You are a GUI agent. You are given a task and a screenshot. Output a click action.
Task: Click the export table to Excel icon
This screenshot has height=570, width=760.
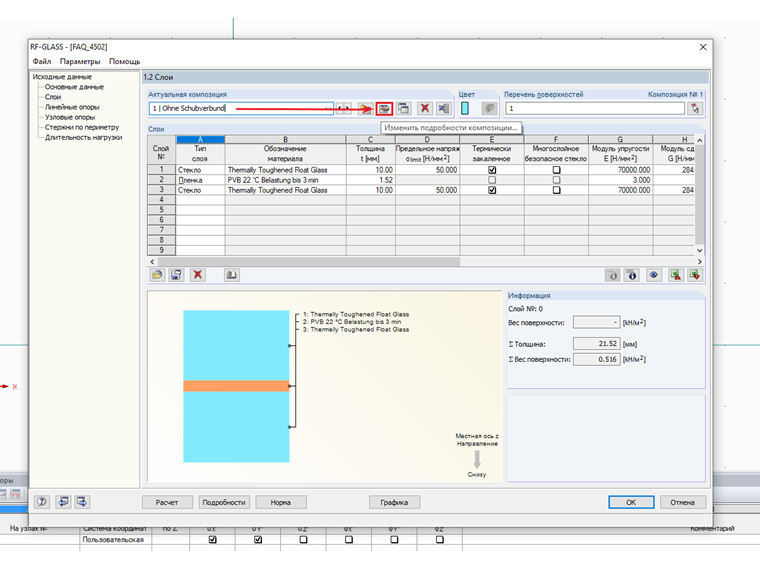tap(675, 275)
